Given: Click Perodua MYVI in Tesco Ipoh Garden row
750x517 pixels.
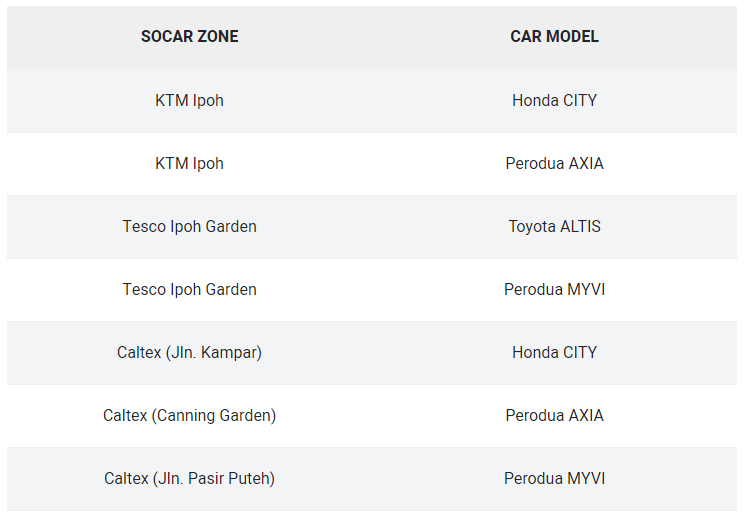Looking at the screenshot, I should point(554,289).
